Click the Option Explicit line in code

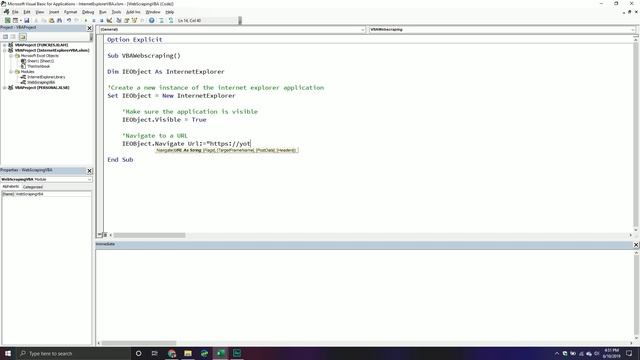tap(135, 40)
